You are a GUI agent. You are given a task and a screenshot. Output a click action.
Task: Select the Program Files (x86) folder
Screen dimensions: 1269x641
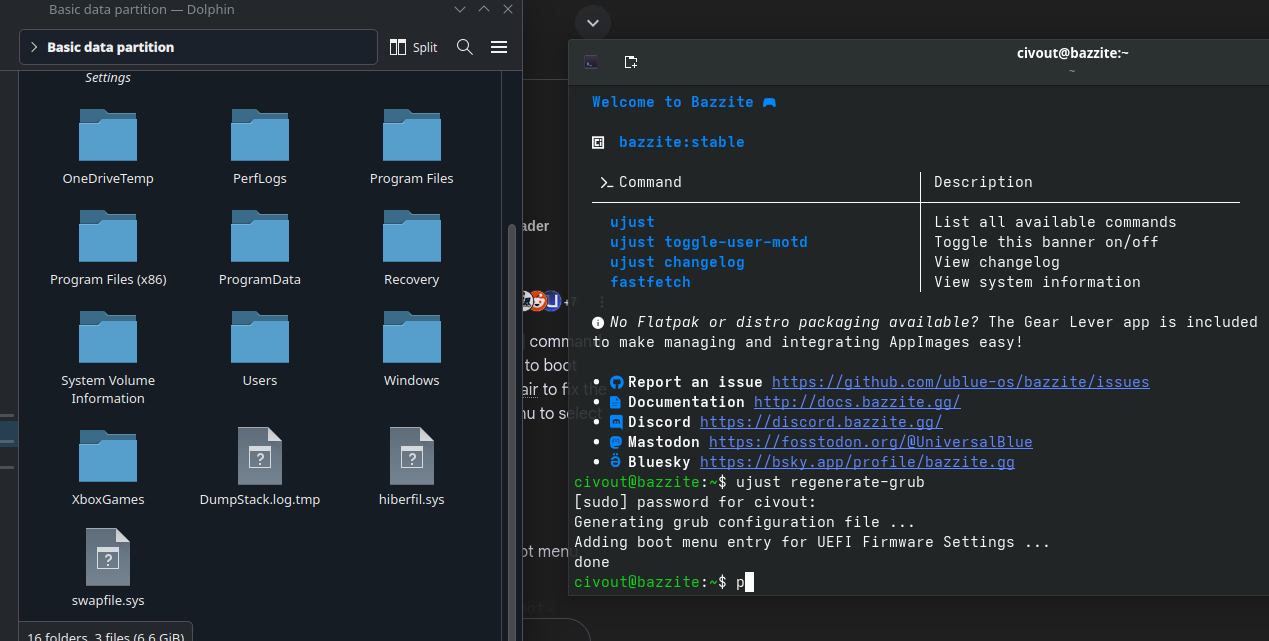click(x=108, y=236)
